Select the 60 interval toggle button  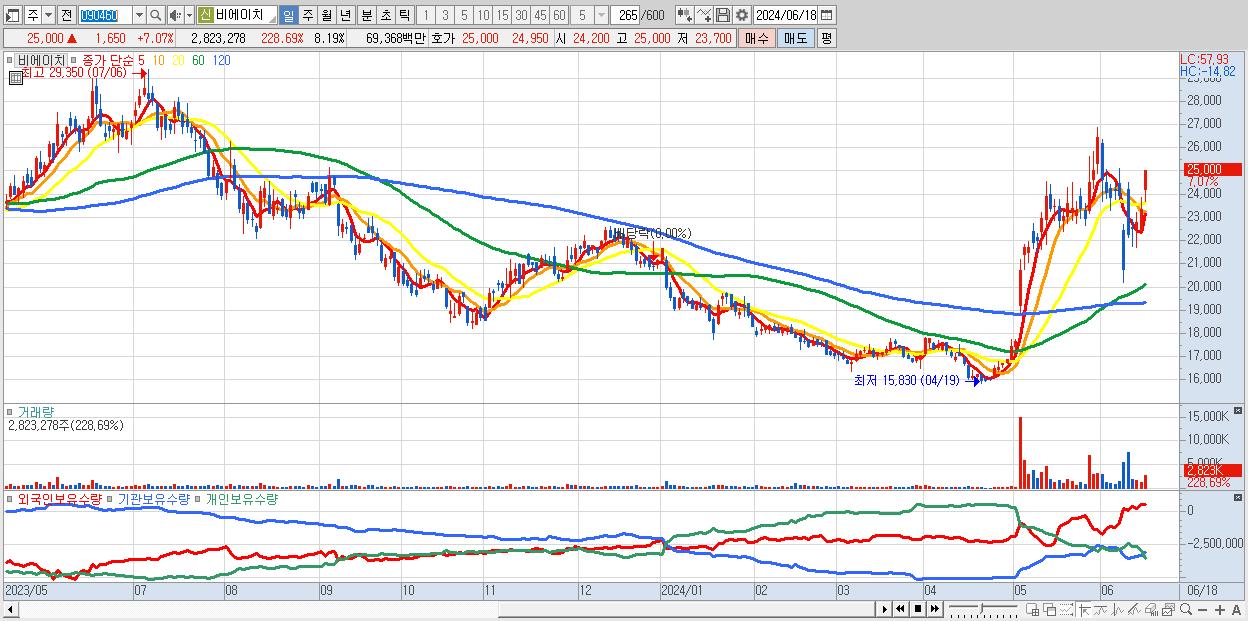[x=559, y=16]
